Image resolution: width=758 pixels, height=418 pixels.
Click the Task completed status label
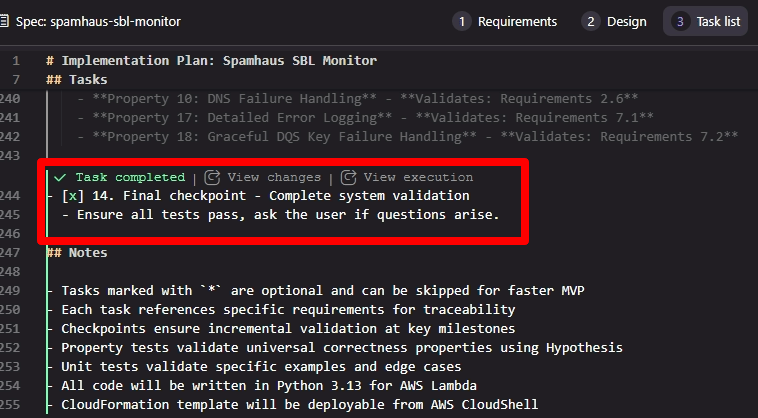point(130,177)
